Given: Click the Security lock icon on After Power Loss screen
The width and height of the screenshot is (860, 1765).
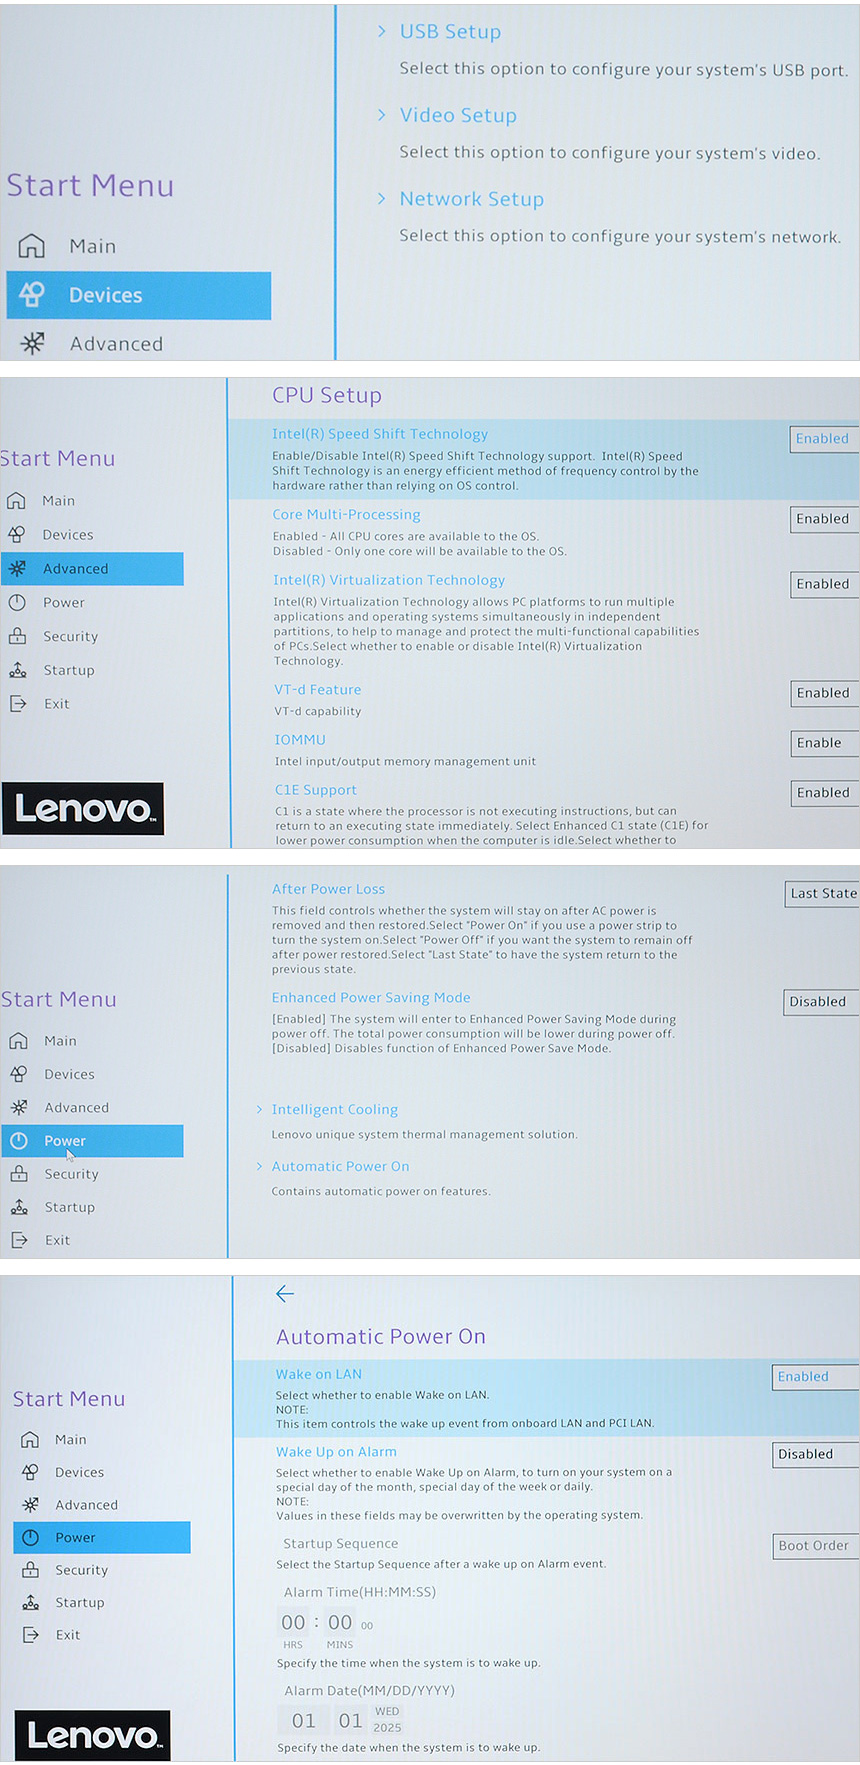Looking at the screenshot, I should [19, 1173].
